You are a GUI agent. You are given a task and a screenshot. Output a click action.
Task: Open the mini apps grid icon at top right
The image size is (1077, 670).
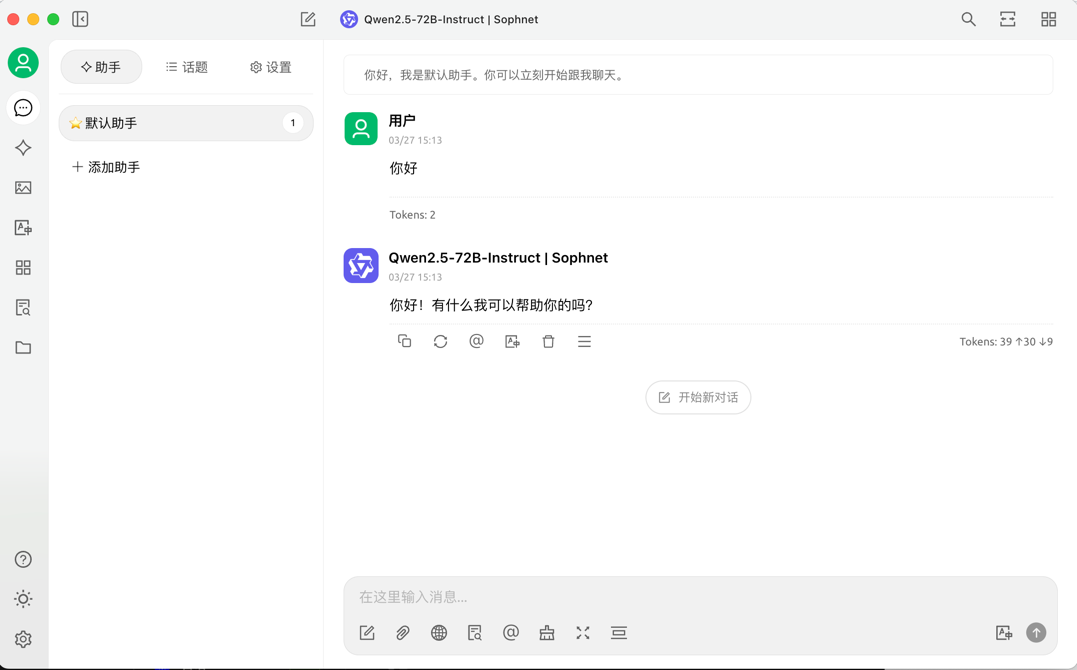pos(1048,19)
